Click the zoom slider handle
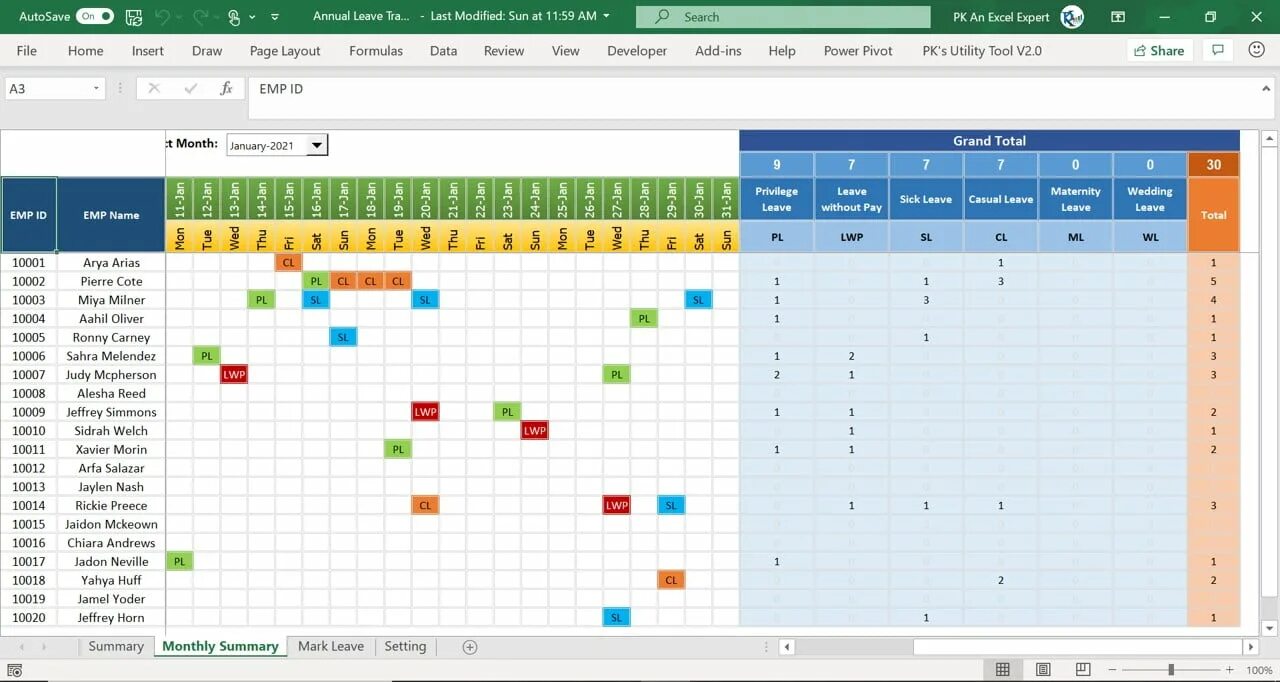Screen dimensions: 1280x682 pyautogui.click(x=1170, y=670)
